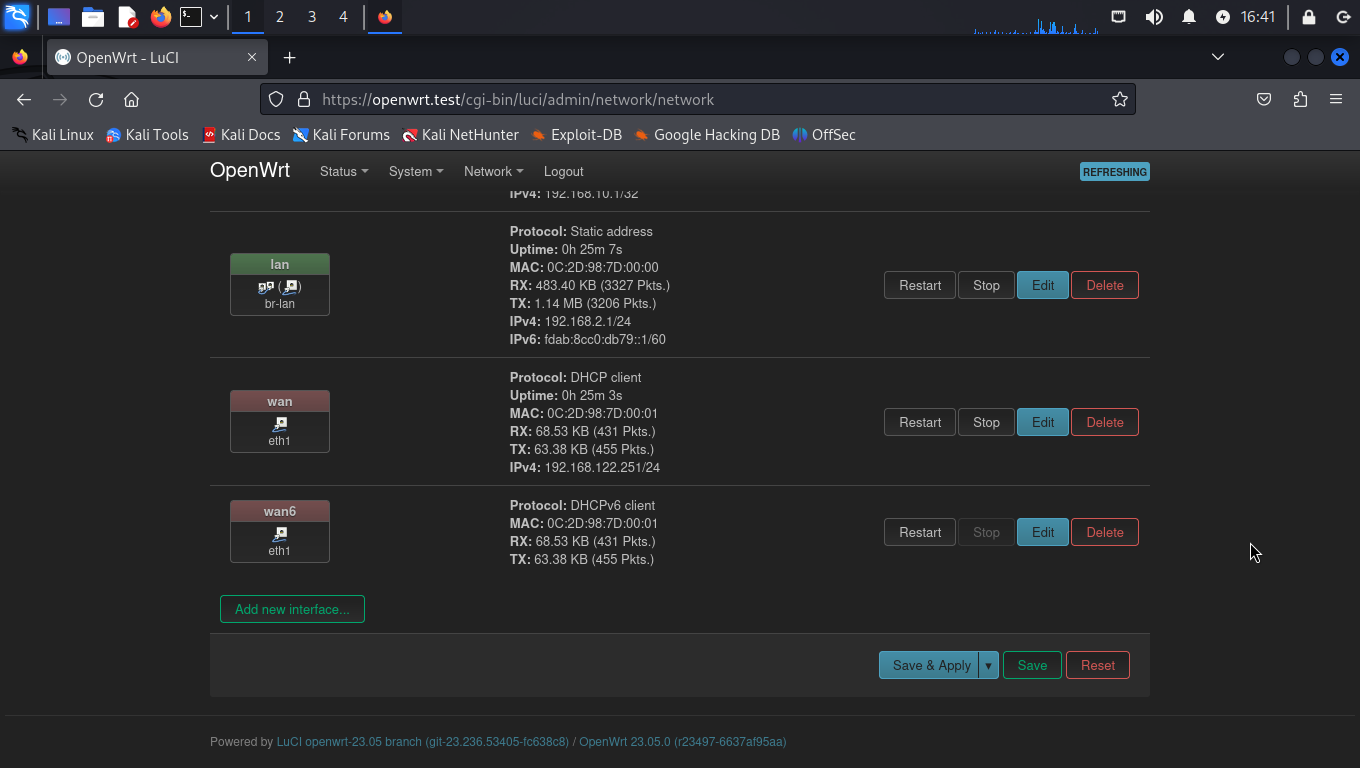Delete the wan6 interface
Image resolution: width=1360 pixels, height=768 pixels.
[x=1105, y=532]
